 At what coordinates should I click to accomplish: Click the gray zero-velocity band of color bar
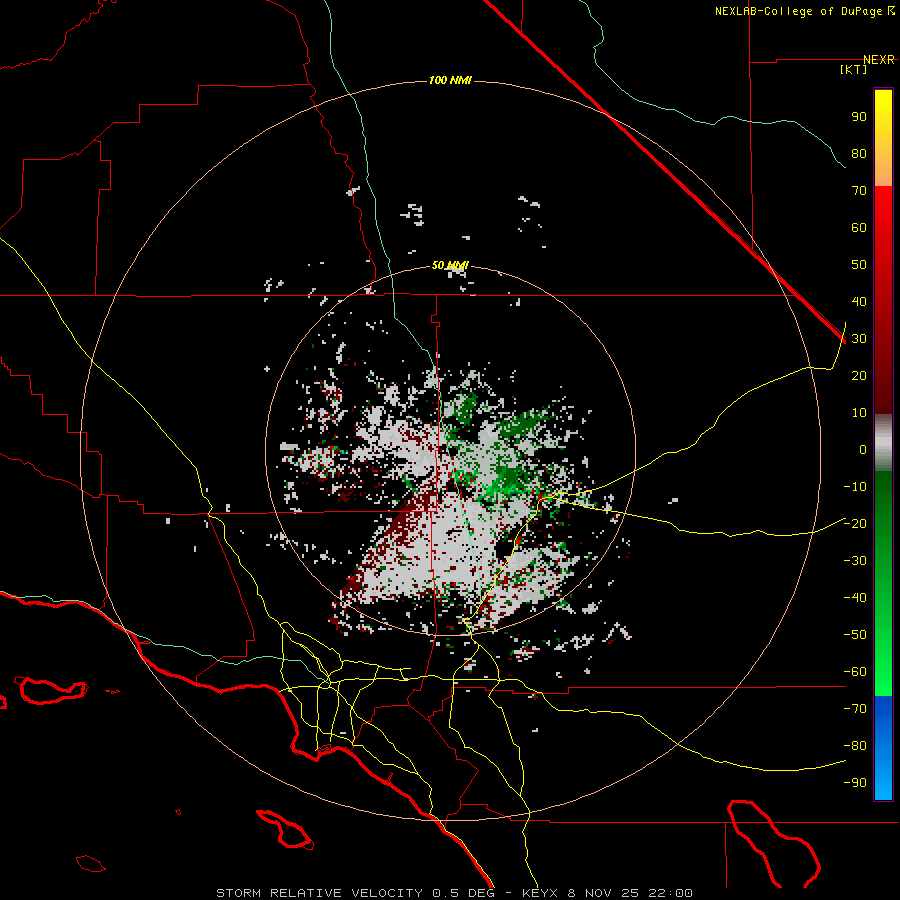[x=883, y=443]
